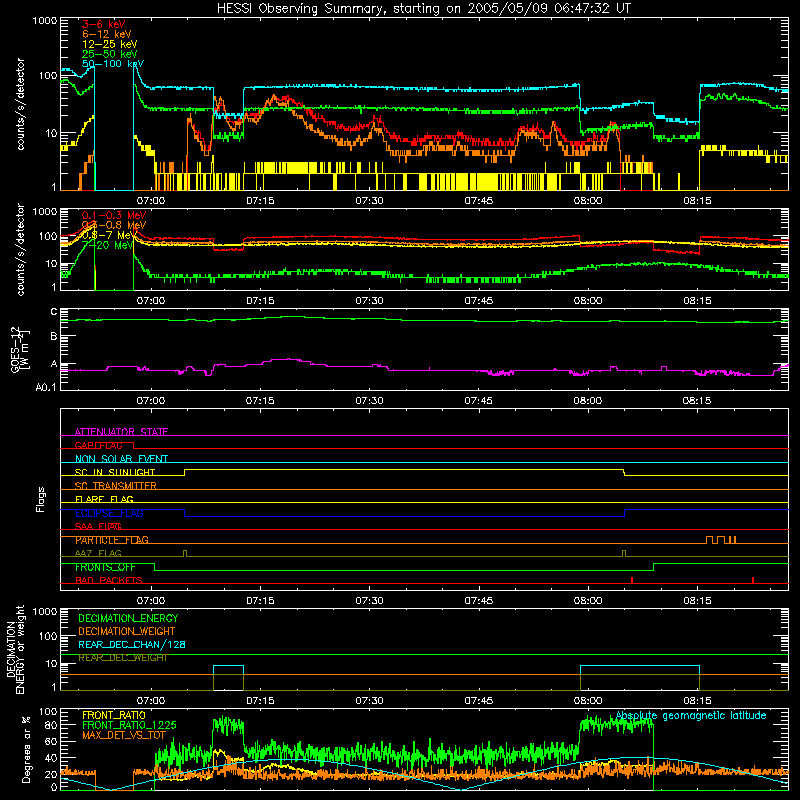Click the 07:30 tick under the top panel
The width and height of the screenshot is (800, 800).
click(369, 201)
